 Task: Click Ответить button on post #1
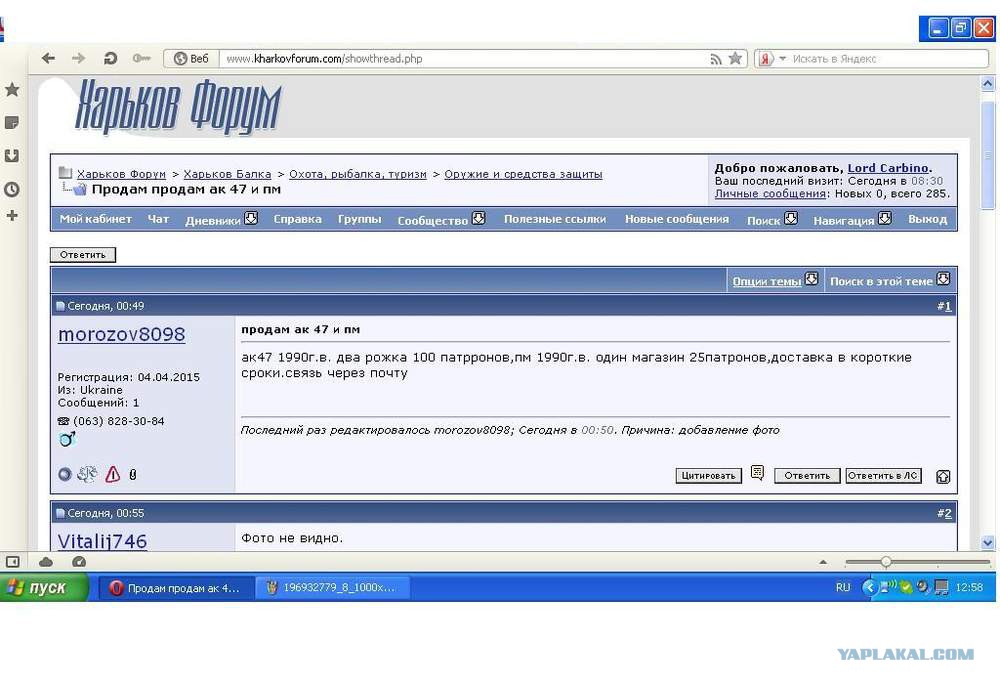(807, 476)
